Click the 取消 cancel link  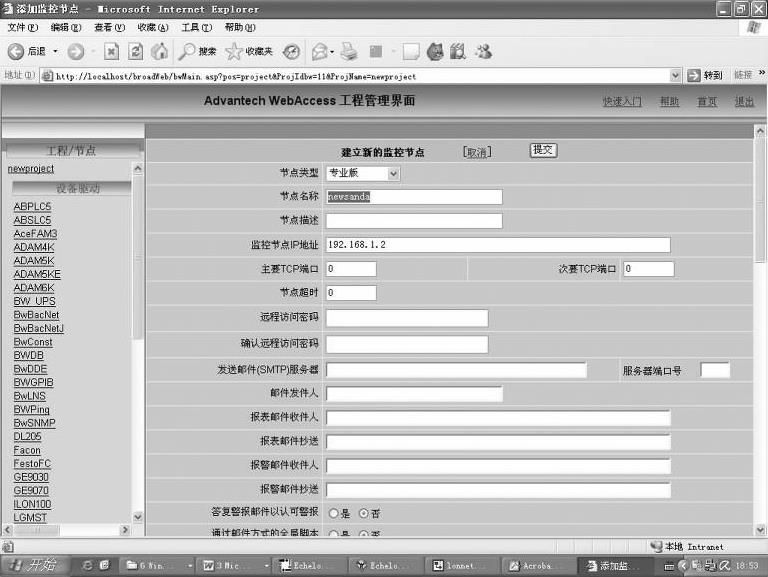click(477, 152)
